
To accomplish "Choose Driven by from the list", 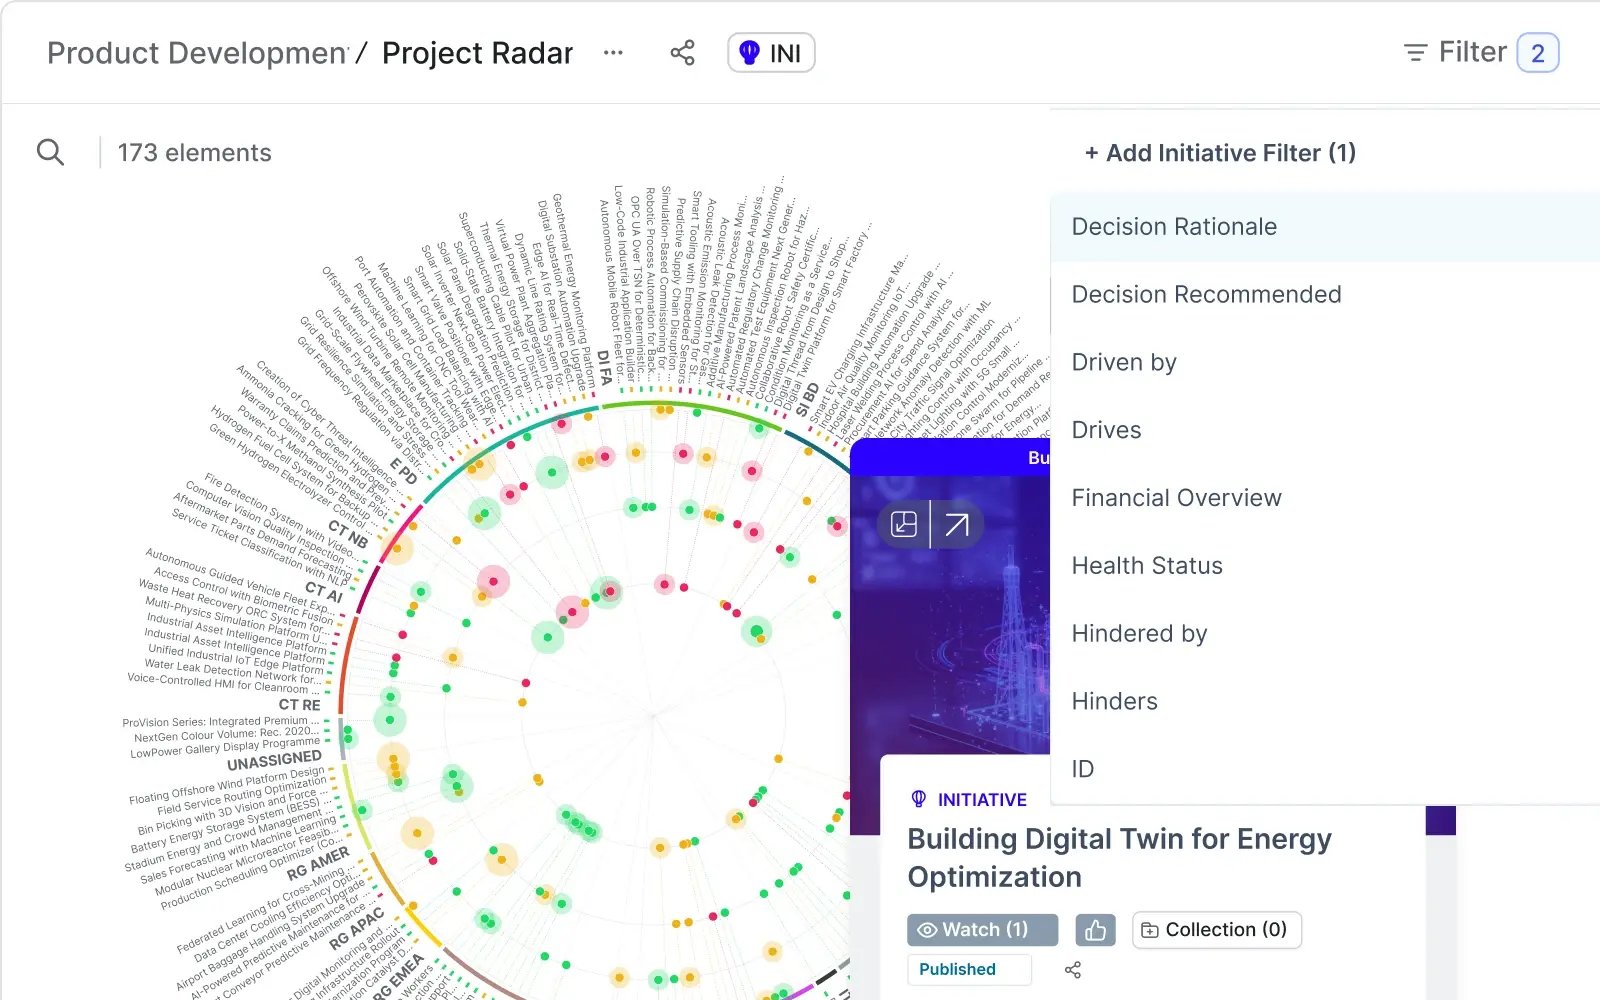I will click(x=1325, y=362).
